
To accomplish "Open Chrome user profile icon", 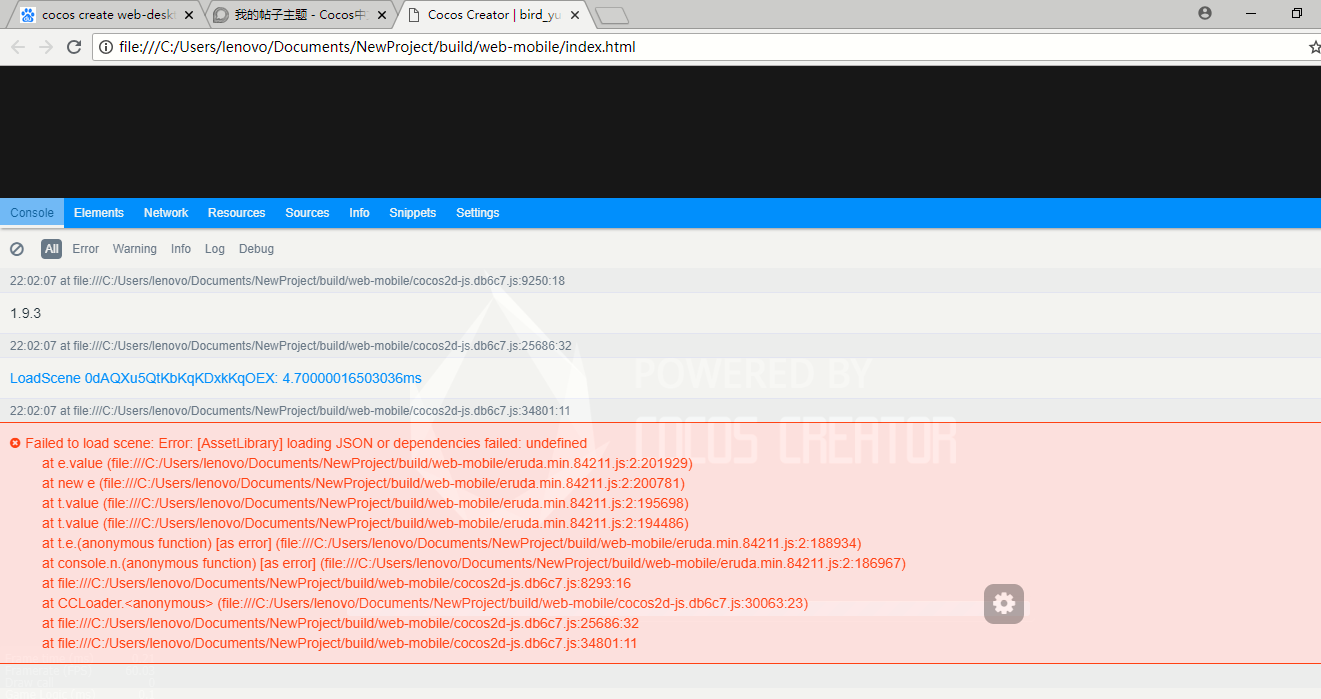I will [1204, 13].
